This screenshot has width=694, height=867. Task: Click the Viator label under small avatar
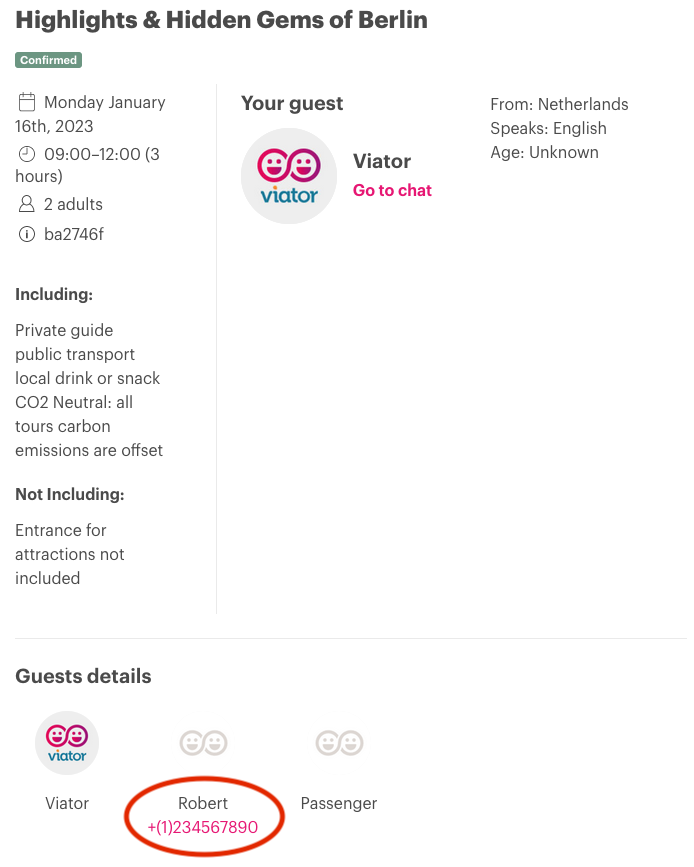pyautogui.click(x=67, y=803)
